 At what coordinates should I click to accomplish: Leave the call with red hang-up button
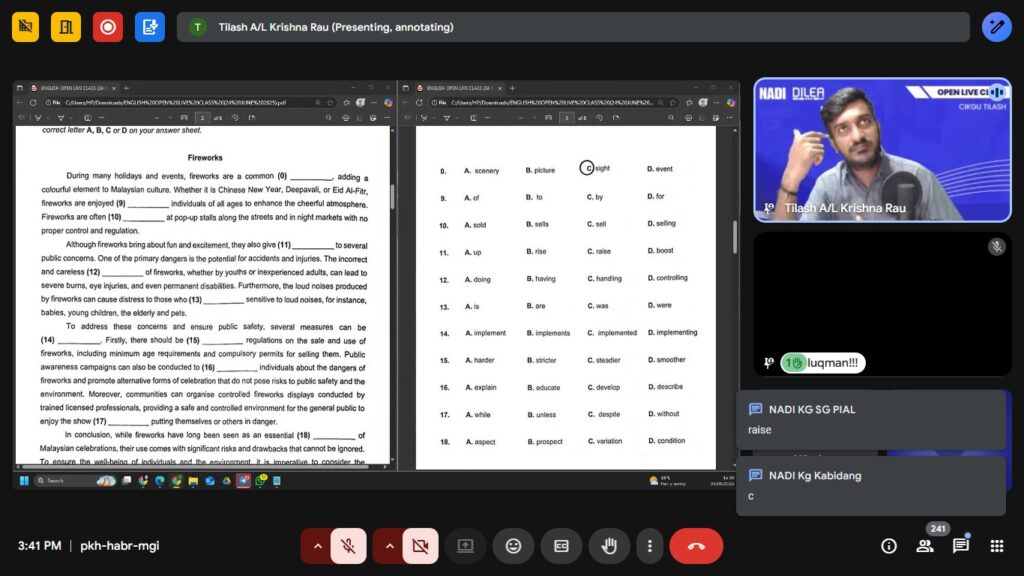[x=696, y=546]
